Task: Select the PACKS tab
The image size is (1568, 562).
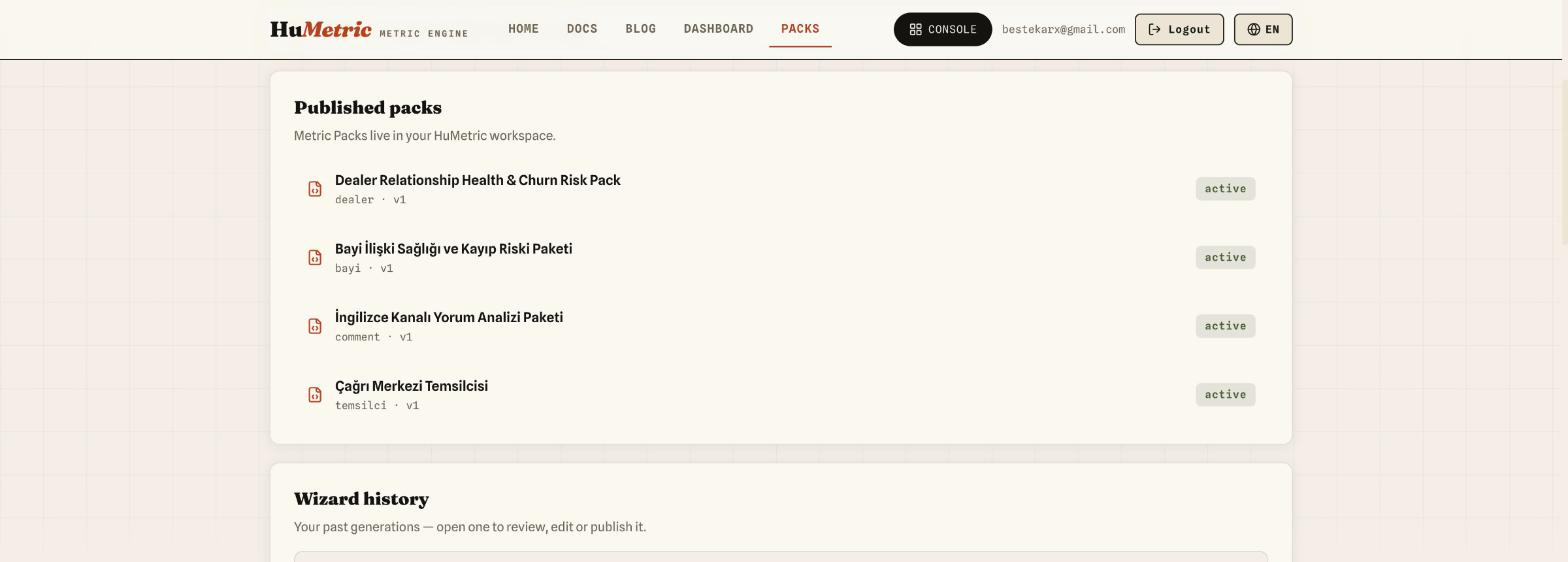Action: click(800, 29)
